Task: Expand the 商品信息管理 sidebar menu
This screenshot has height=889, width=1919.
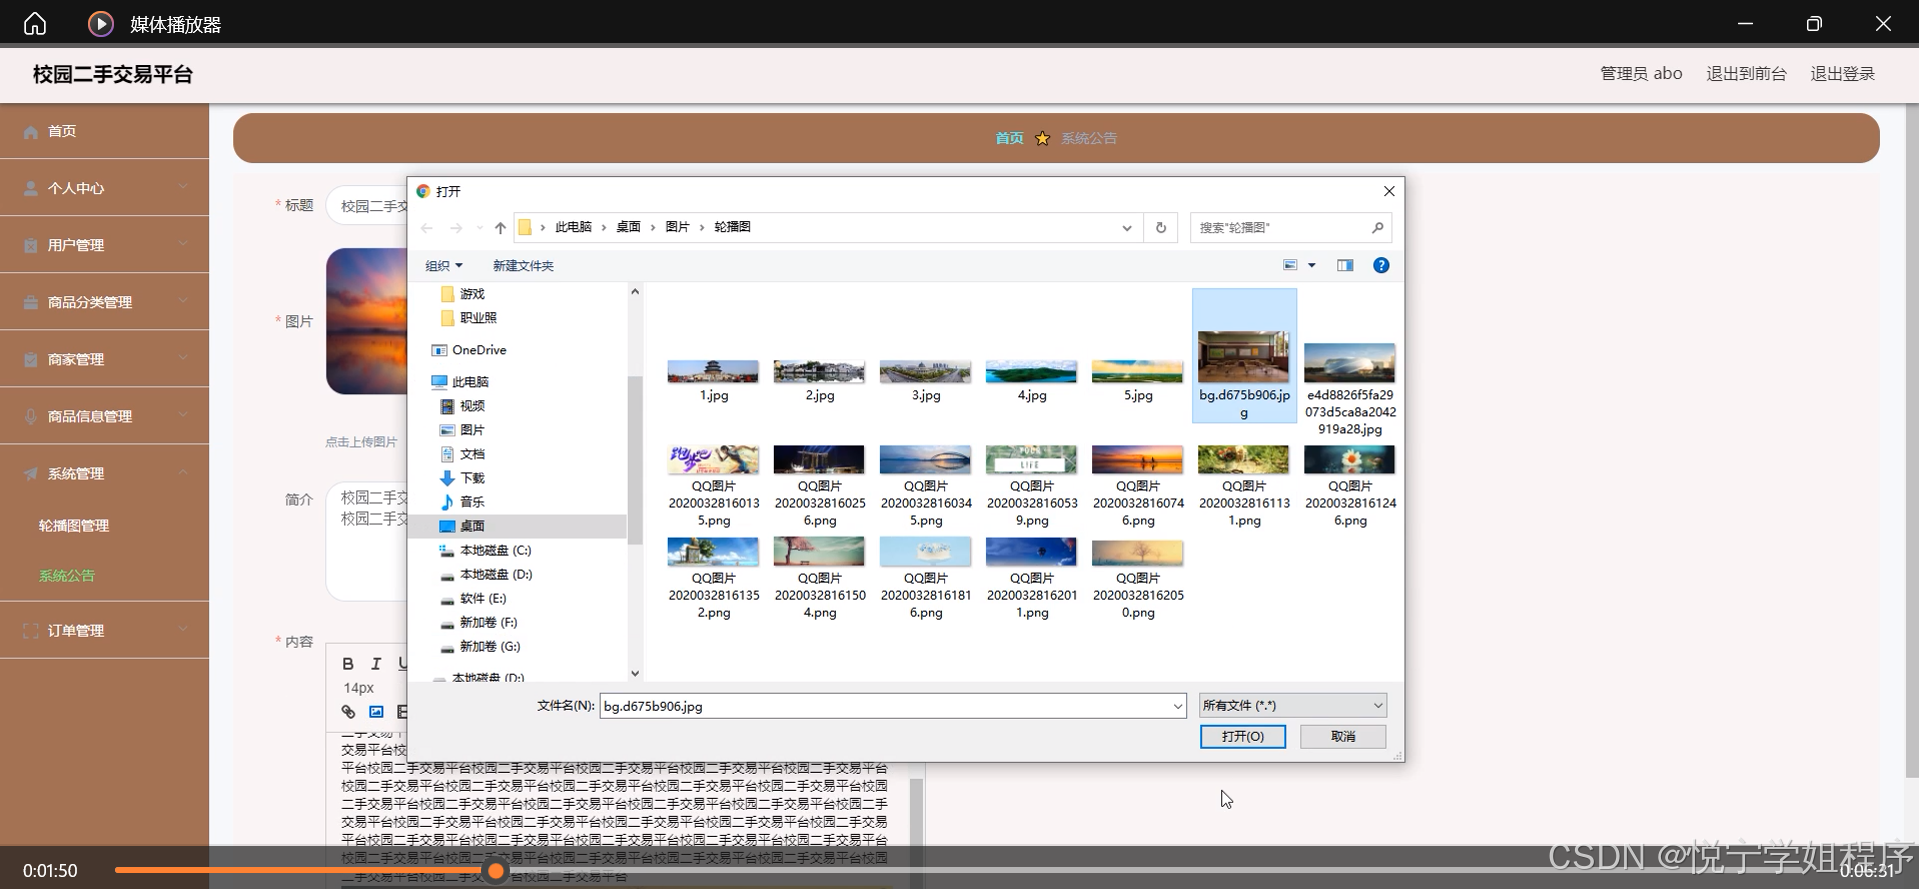Action: pos(105,416)
